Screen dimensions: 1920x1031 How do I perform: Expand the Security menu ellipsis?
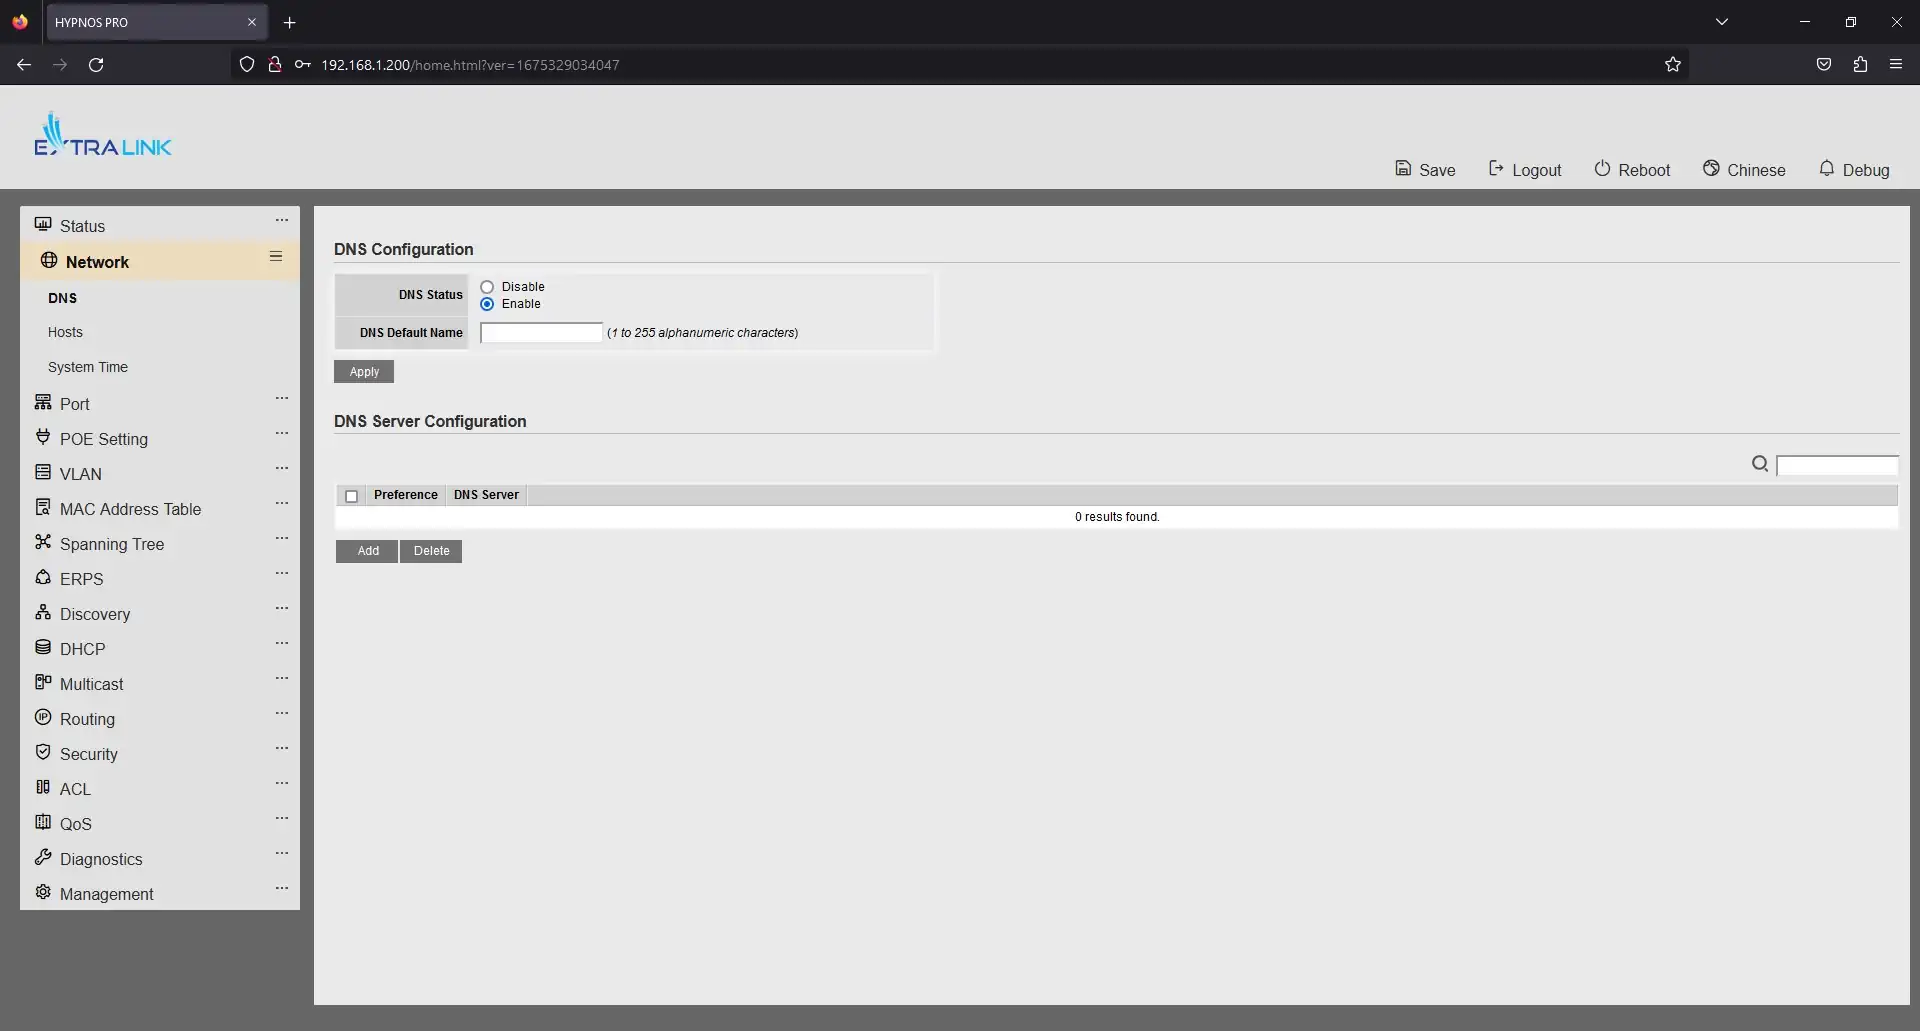pos(282,749)
